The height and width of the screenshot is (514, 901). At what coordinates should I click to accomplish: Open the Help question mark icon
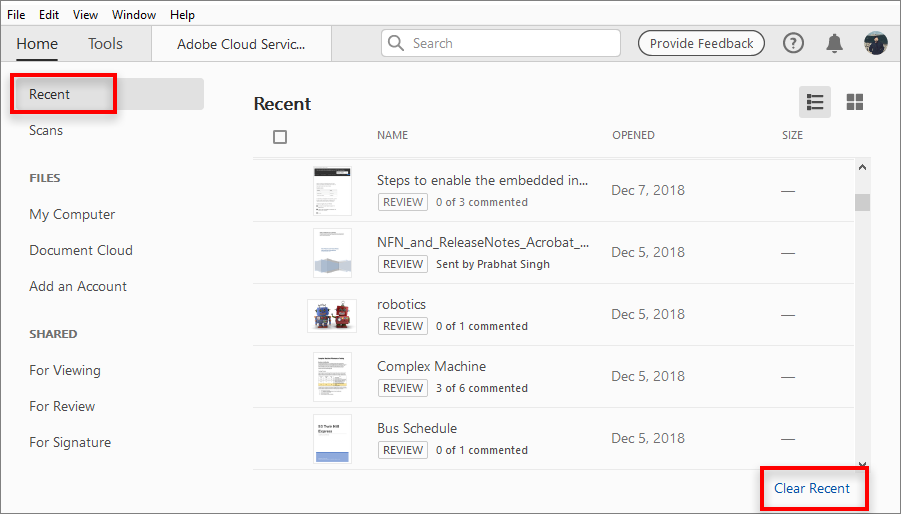coord(793,43)
